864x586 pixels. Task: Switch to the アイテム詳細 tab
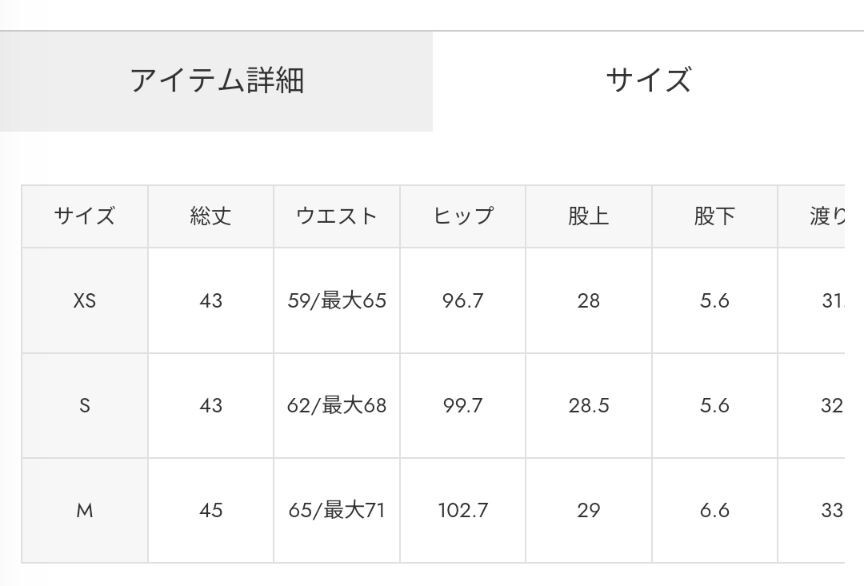click(x=216, y=80)
